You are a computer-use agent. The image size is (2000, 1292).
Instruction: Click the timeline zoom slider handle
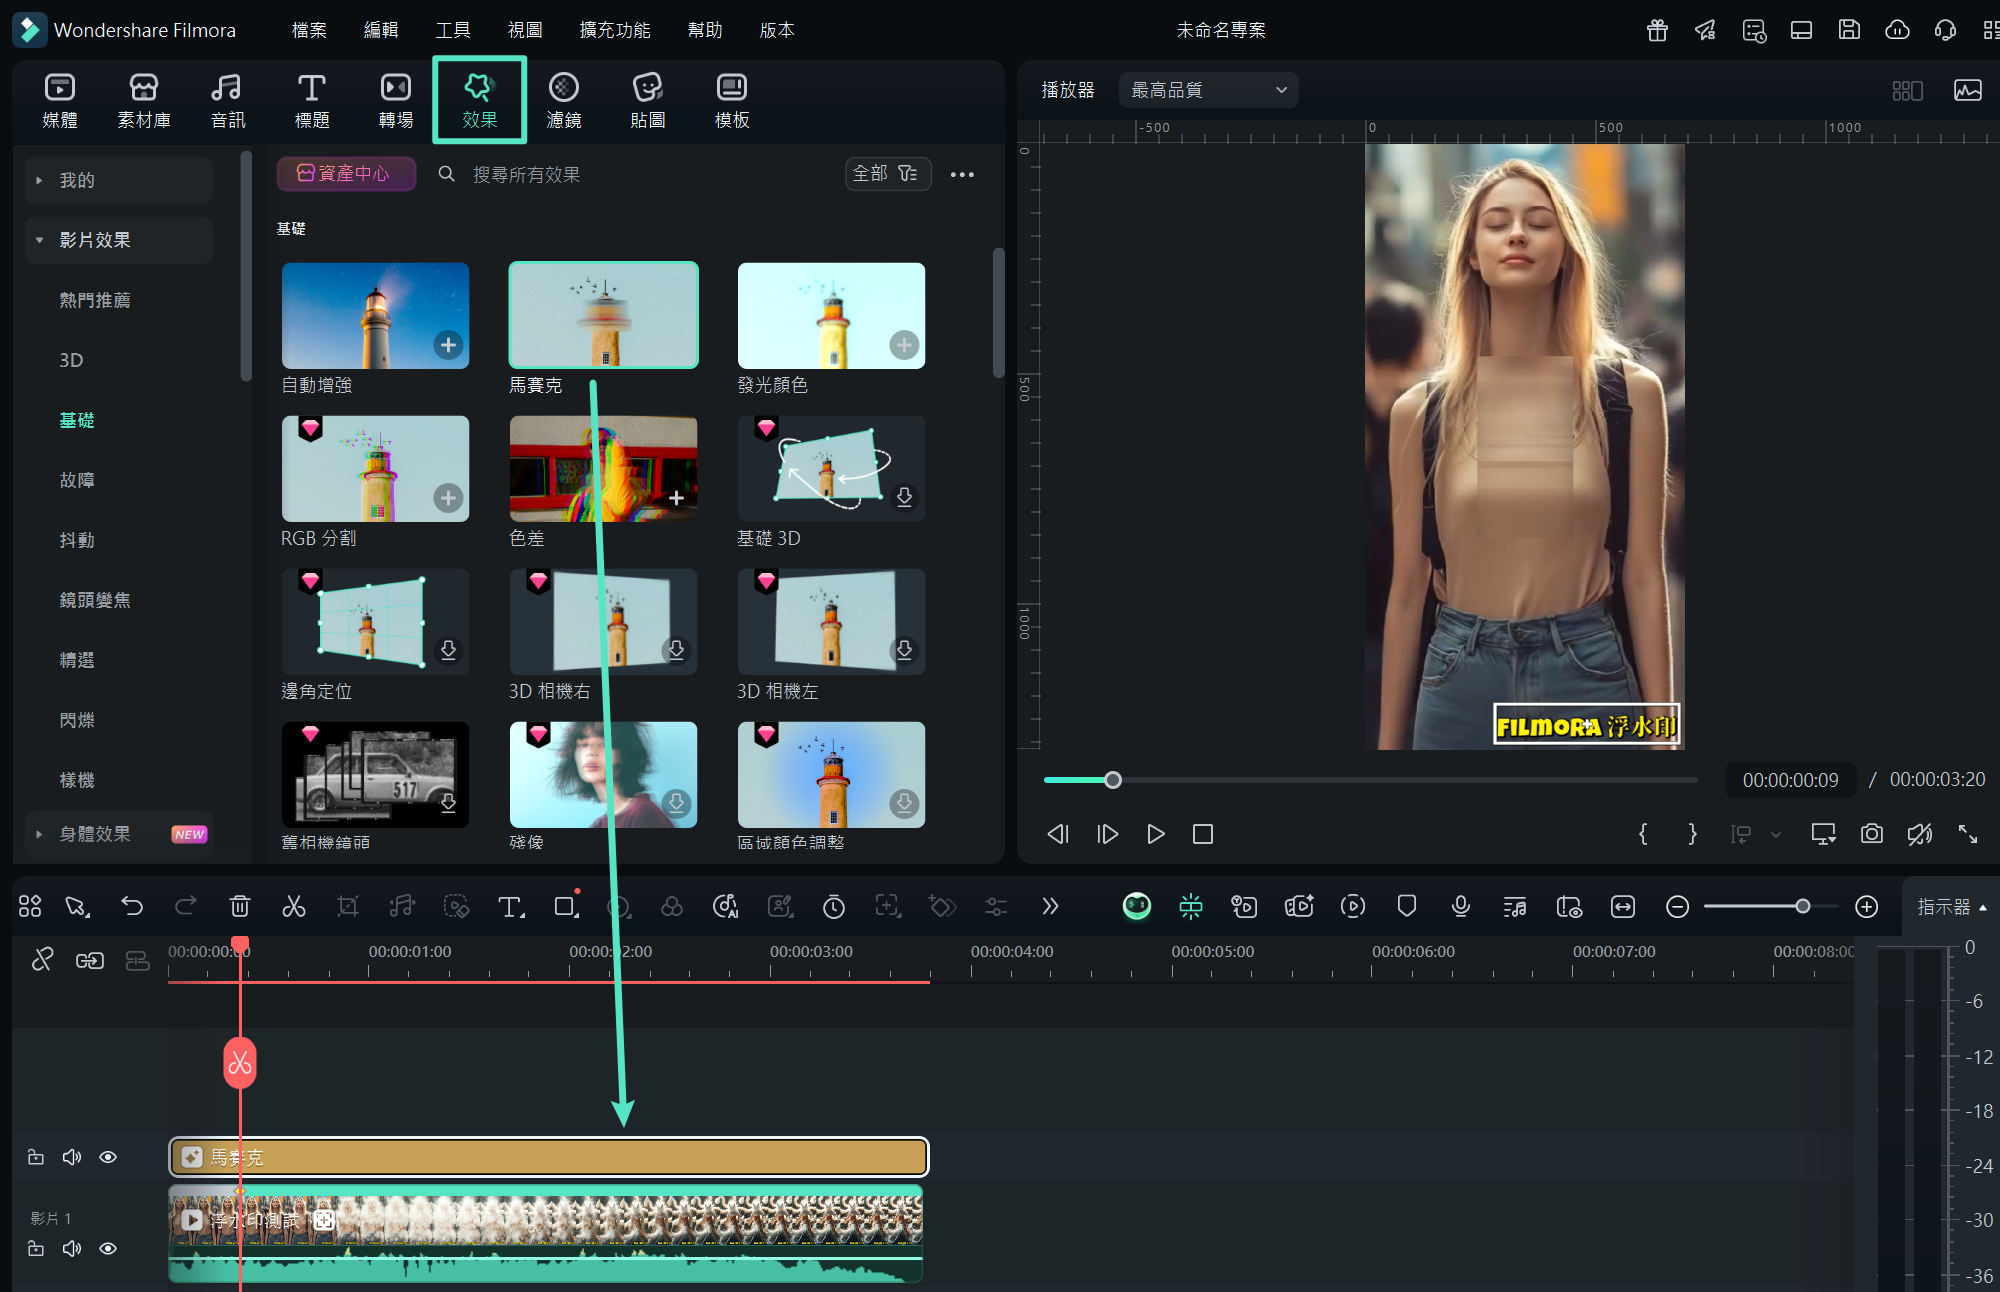pos(1802,906)
